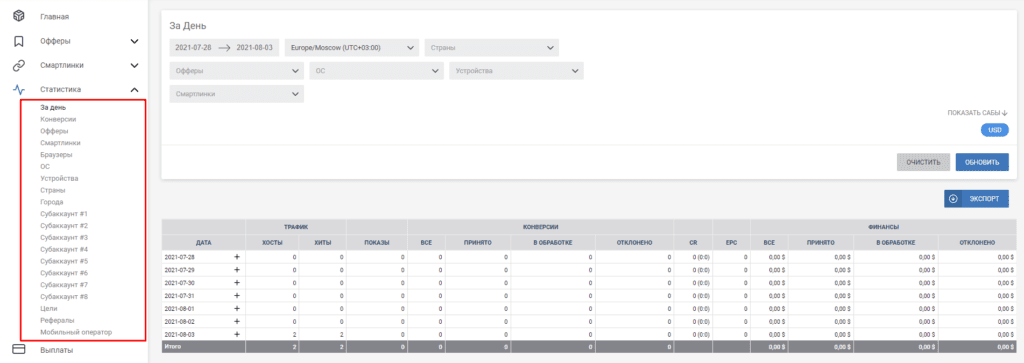Open Города statistics report

pyautogui.click(x=52, y=202)
